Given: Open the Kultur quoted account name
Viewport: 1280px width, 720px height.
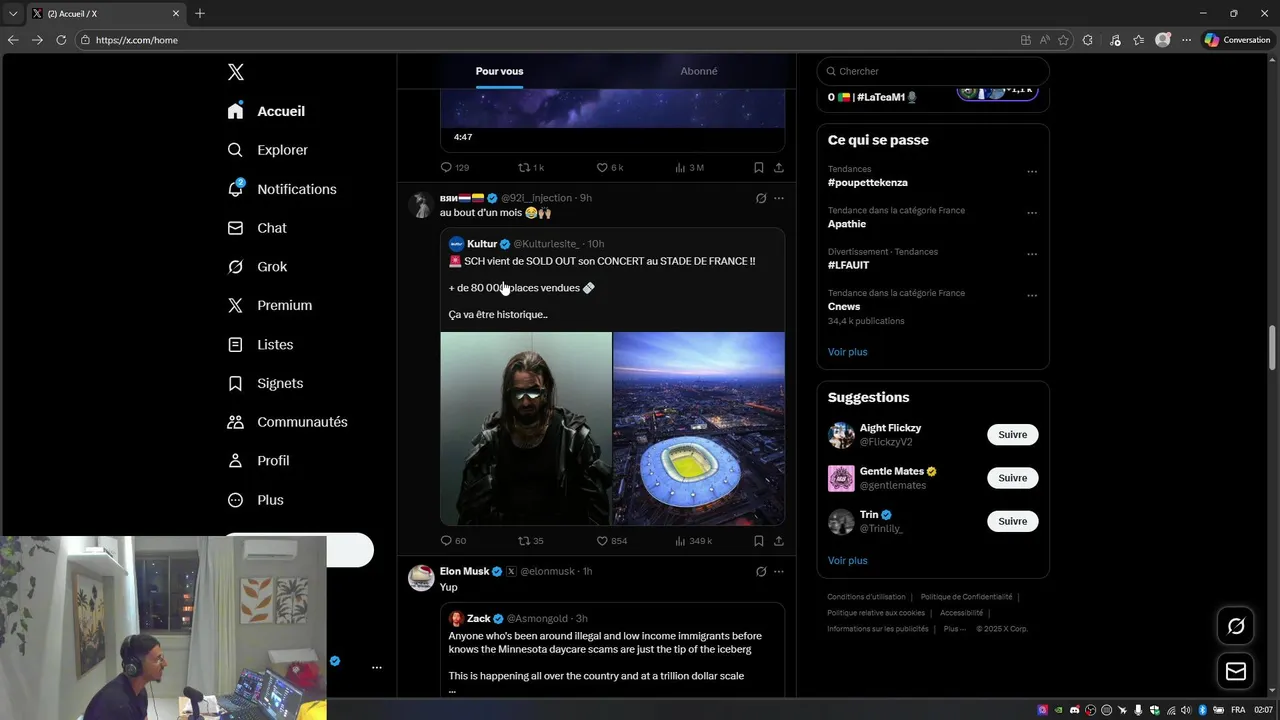Looking at the screenshot, I should coord(482,244).
